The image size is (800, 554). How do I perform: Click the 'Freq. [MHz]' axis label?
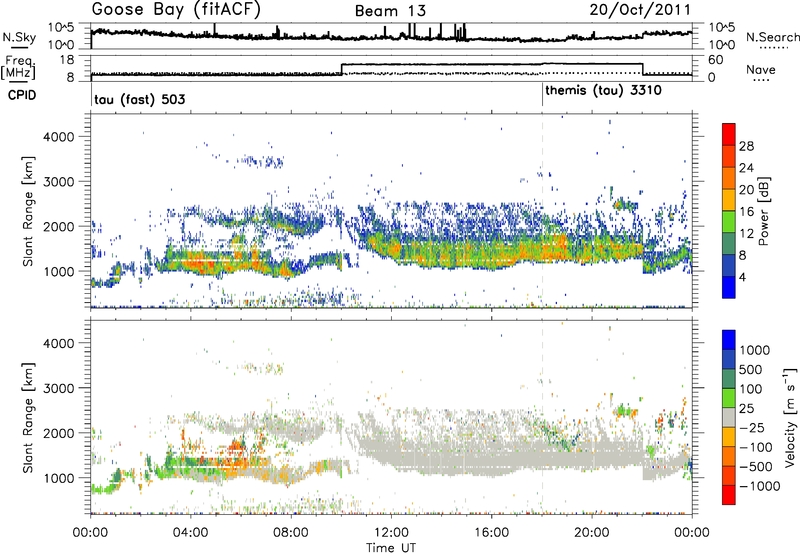tap(19, 68)
